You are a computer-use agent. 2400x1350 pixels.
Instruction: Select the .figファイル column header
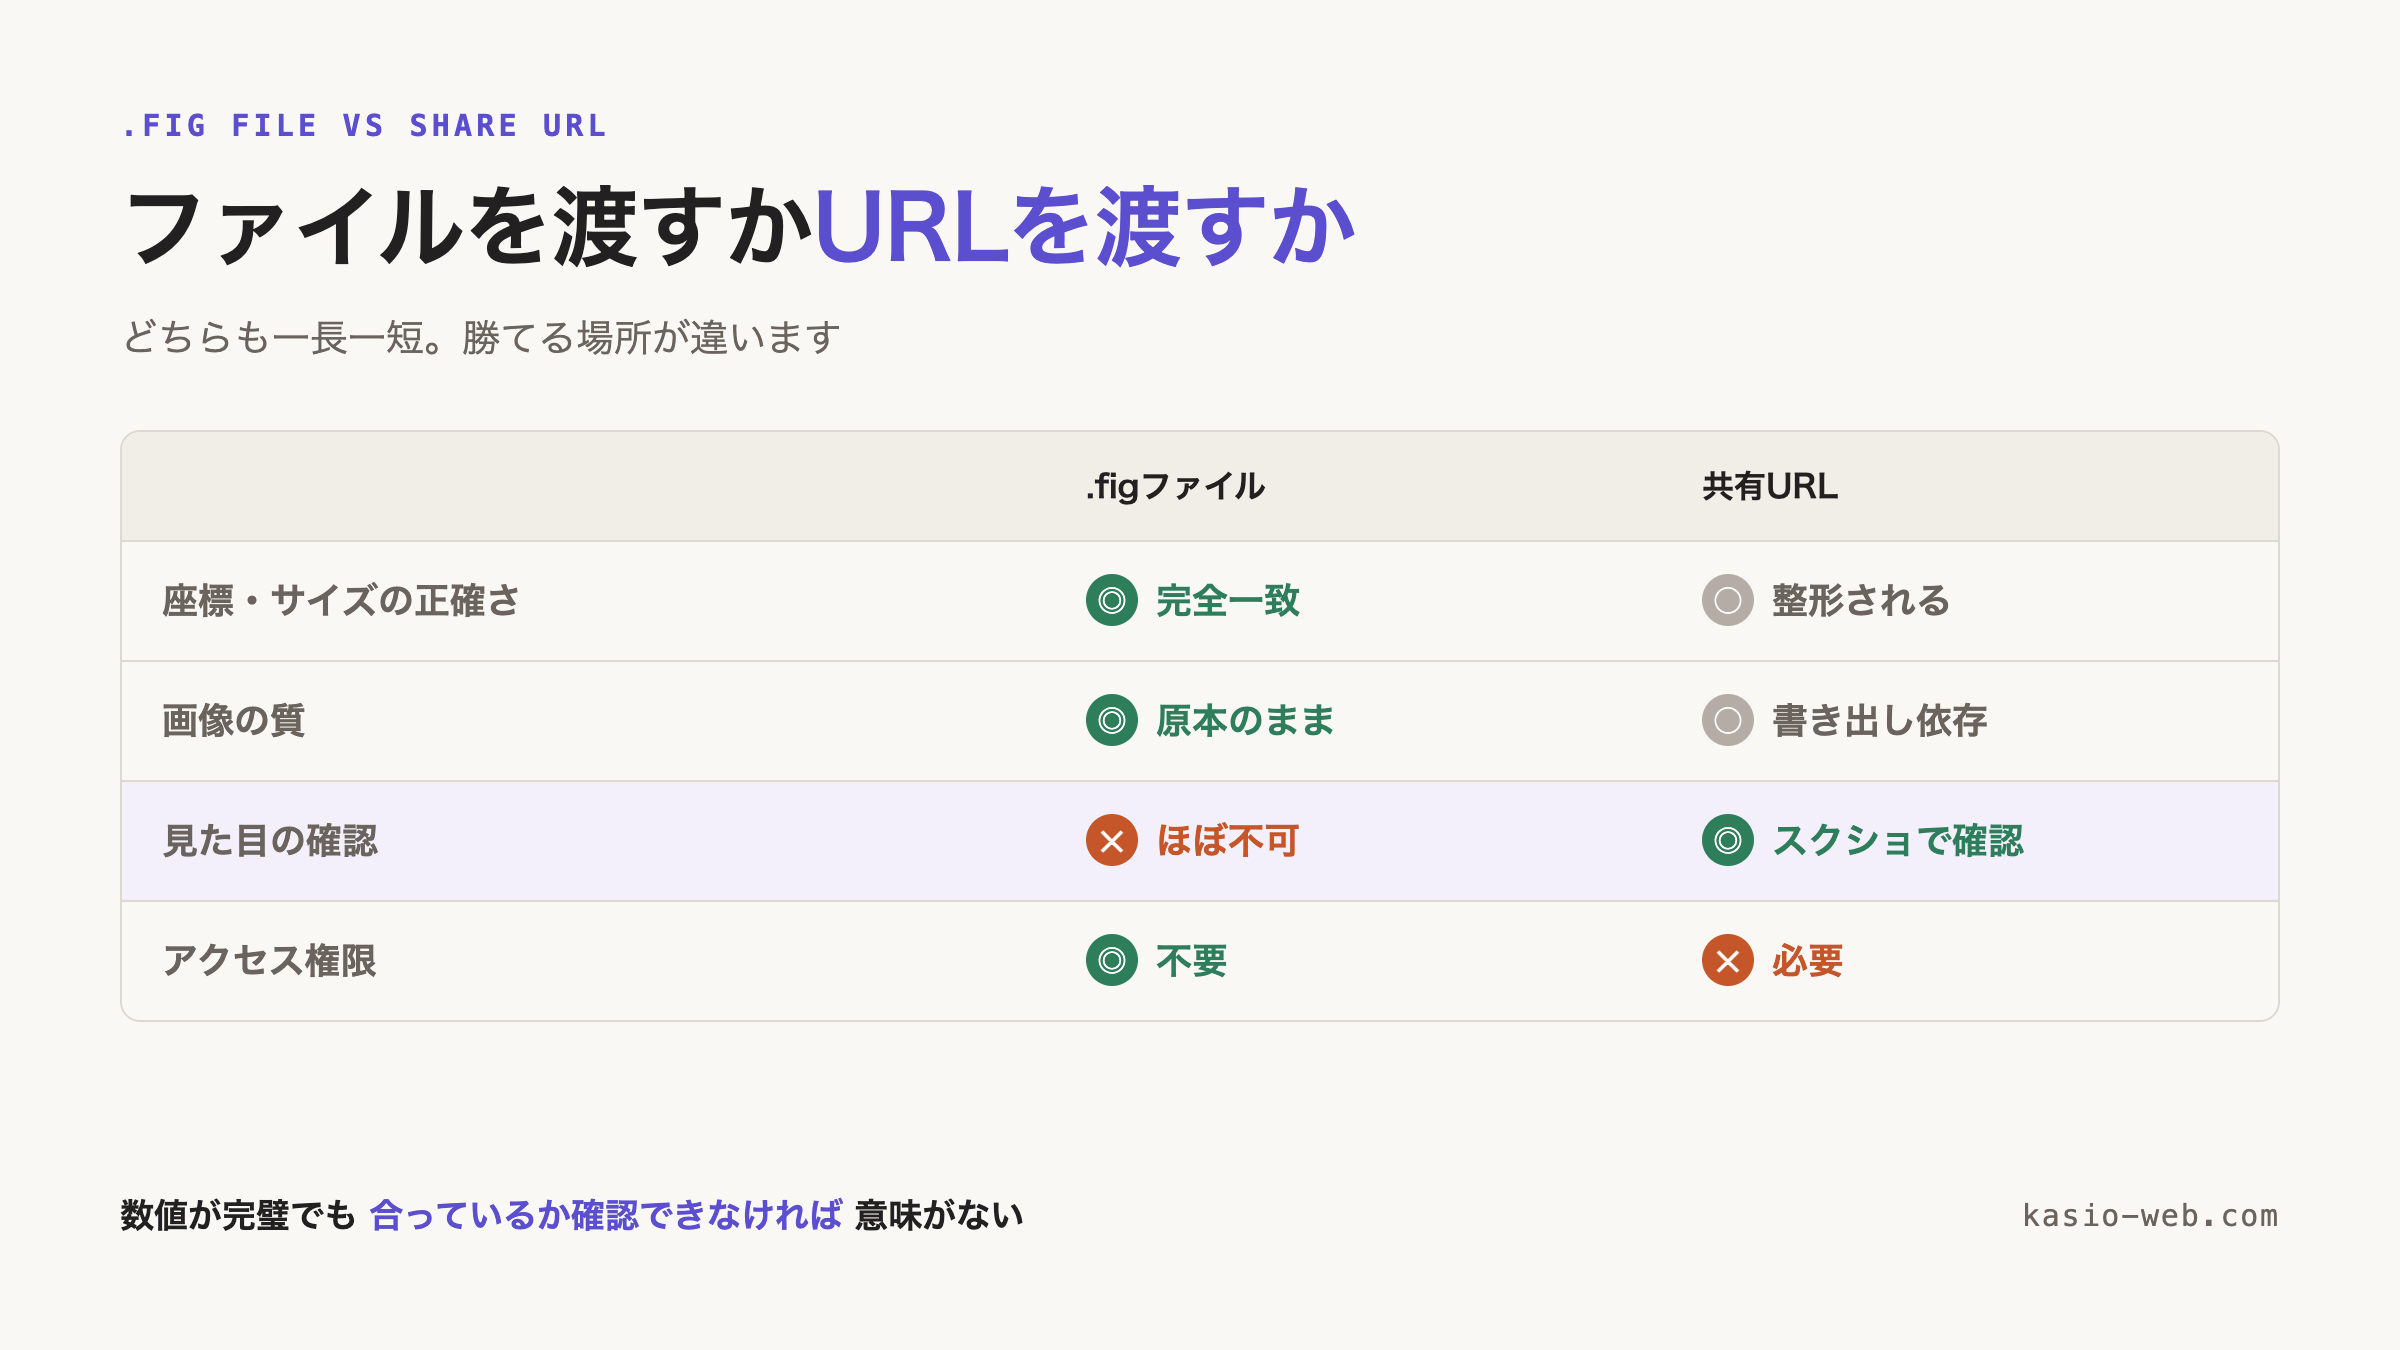point(1176,486)
